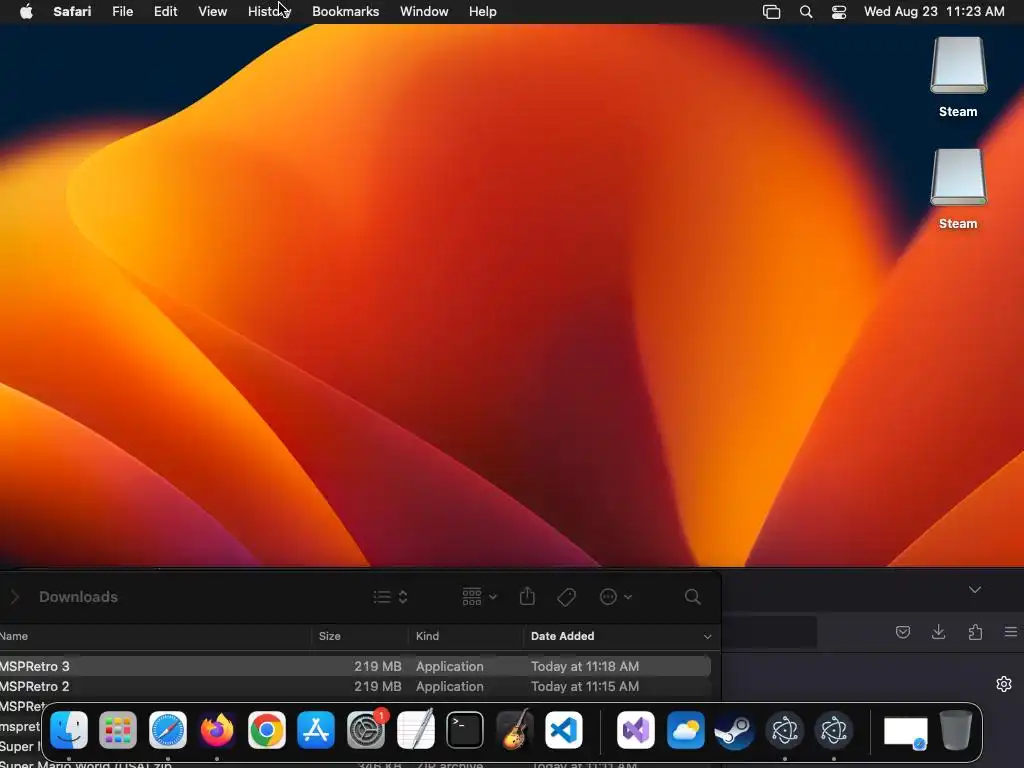Open Google Chrome from the Dock

click(266, 730)
